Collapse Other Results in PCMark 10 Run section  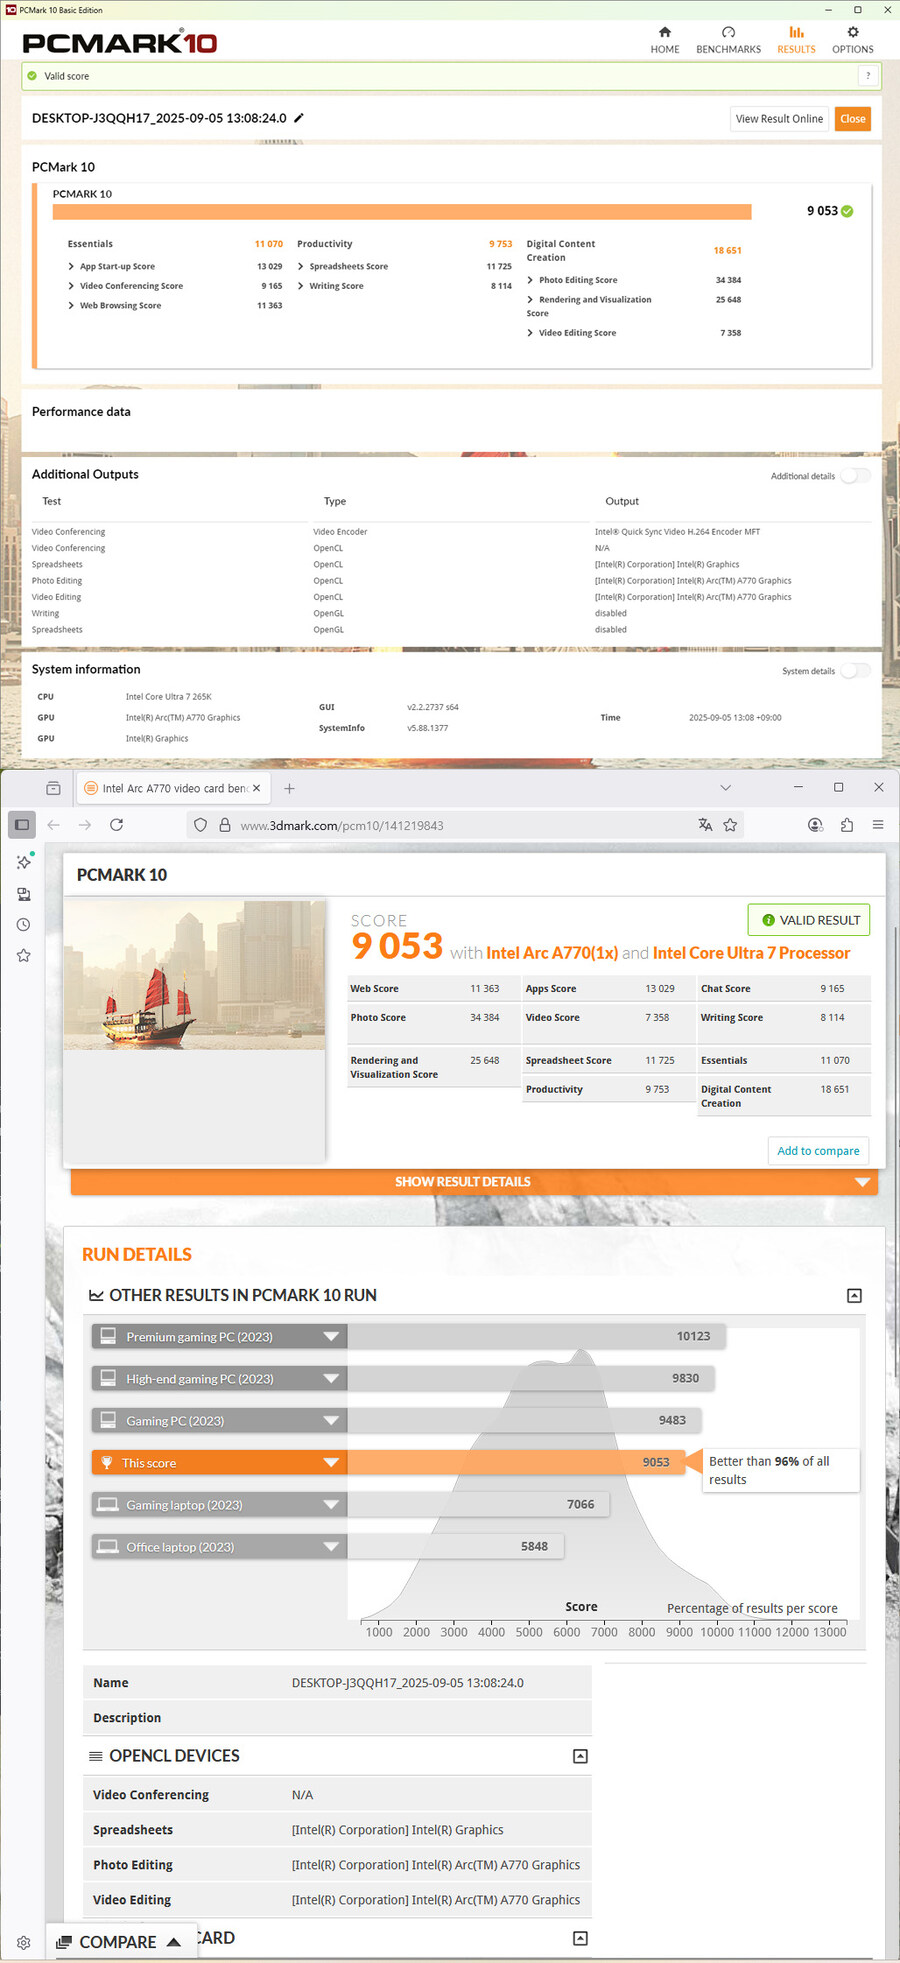point(854,1296)
